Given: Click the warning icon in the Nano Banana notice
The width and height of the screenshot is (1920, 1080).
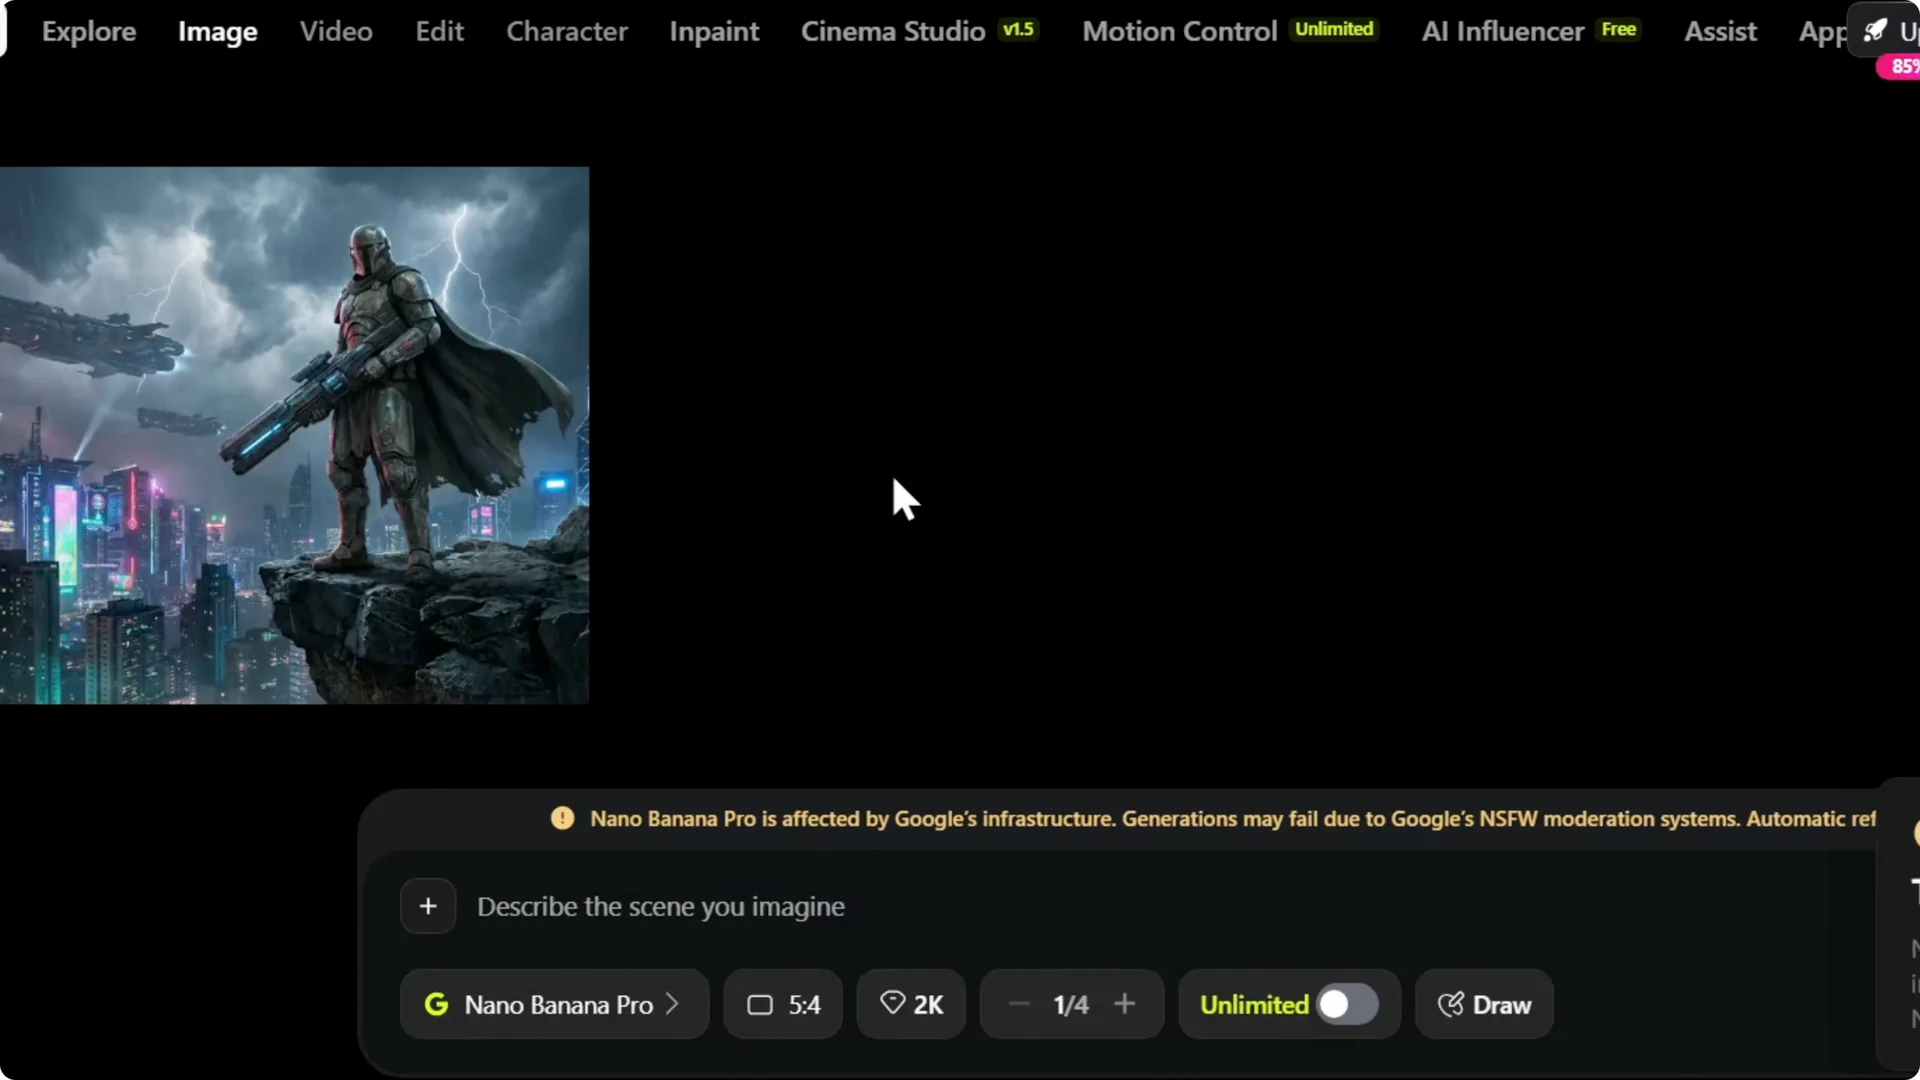Looking at the screenshot, I should click(x=562, y=817).
